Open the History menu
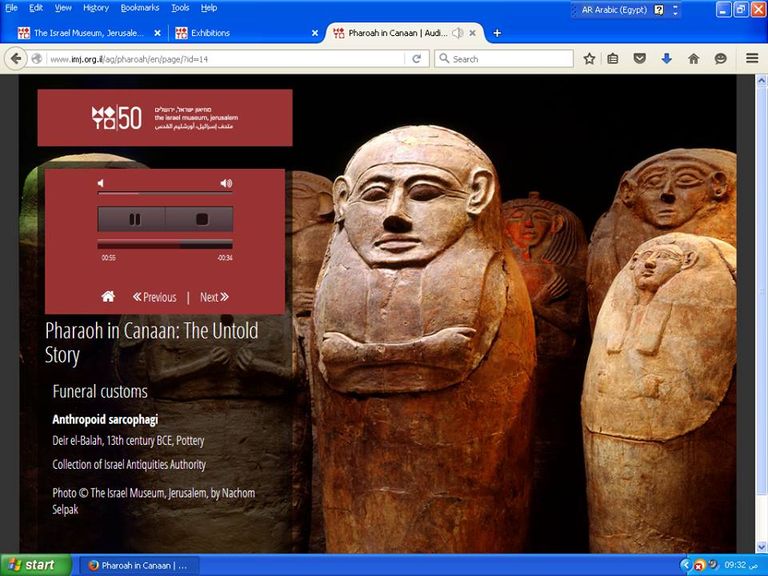This screenshot has height=576, width=768. click(x=96, y=7)
